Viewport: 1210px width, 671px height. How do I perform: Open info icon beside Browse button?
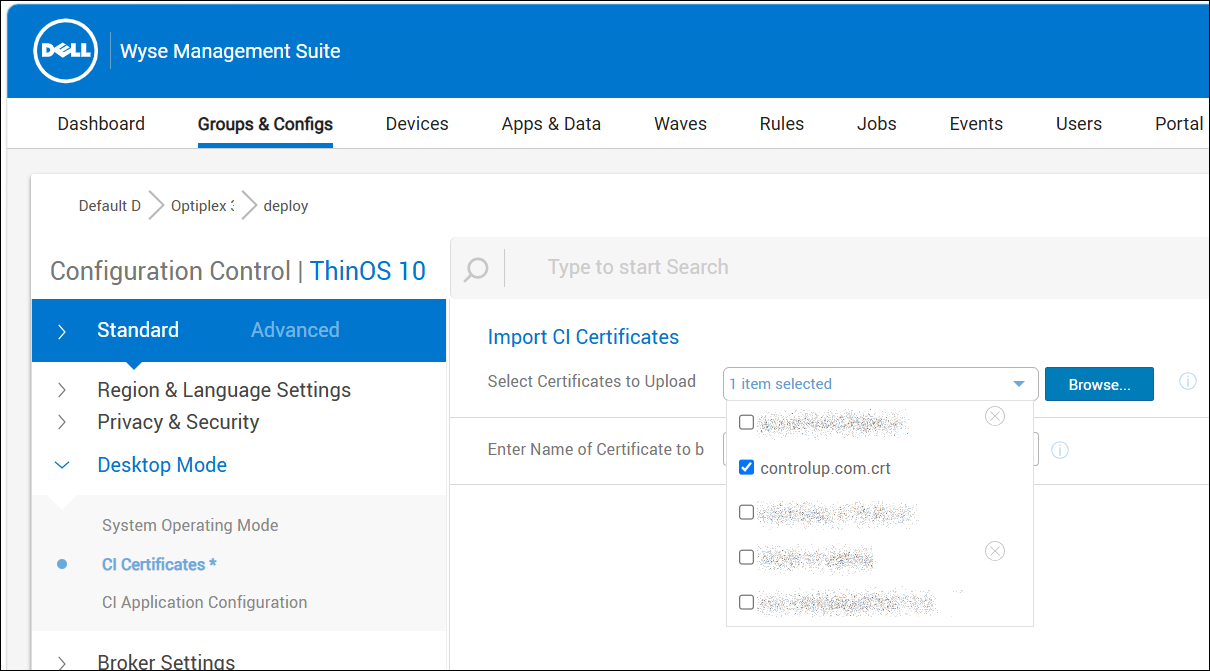click(1188, 382)
